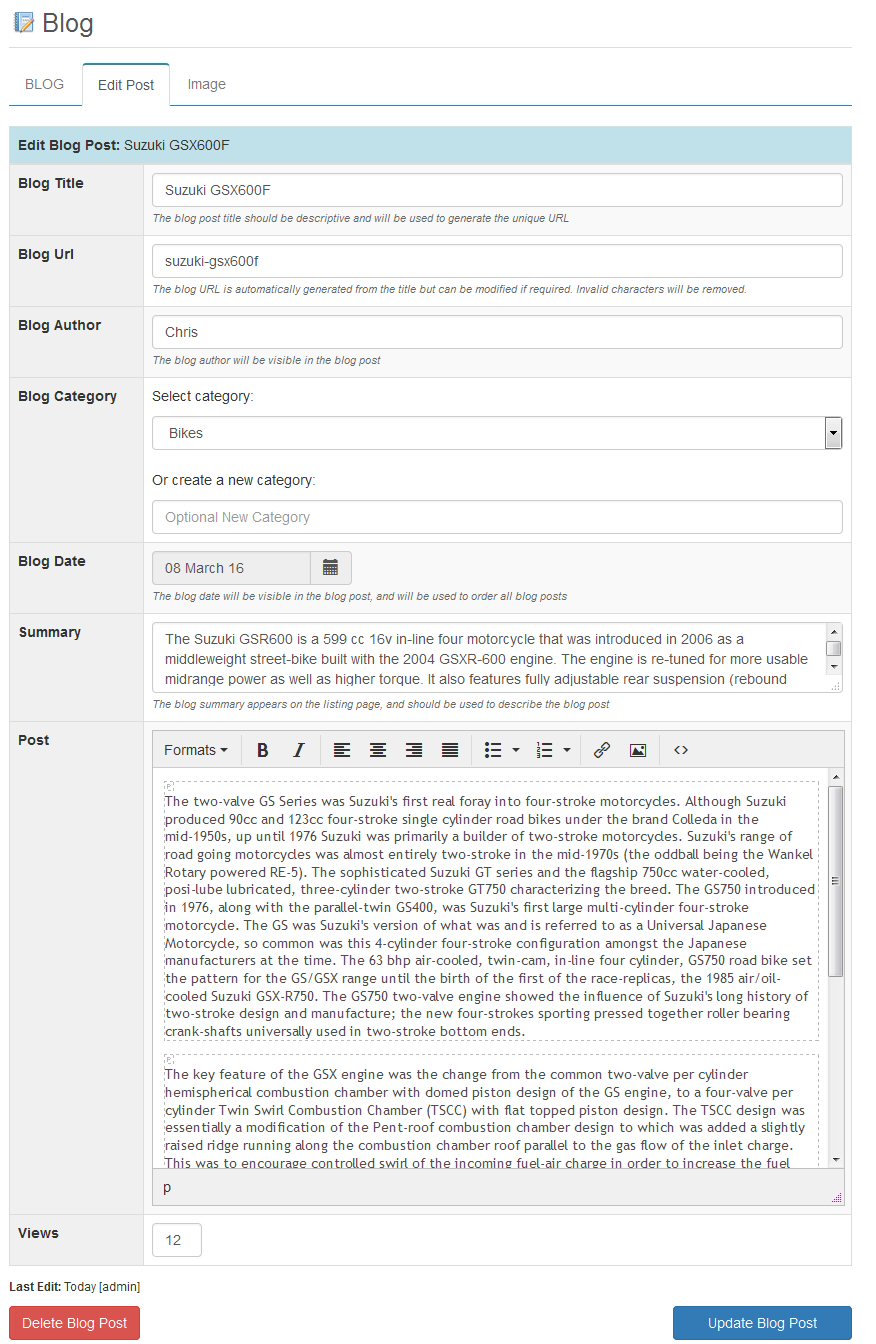The width and height of the screenshot is (876, 1344).
Task: Focus the Blog Author field
Action: [497, 332]
